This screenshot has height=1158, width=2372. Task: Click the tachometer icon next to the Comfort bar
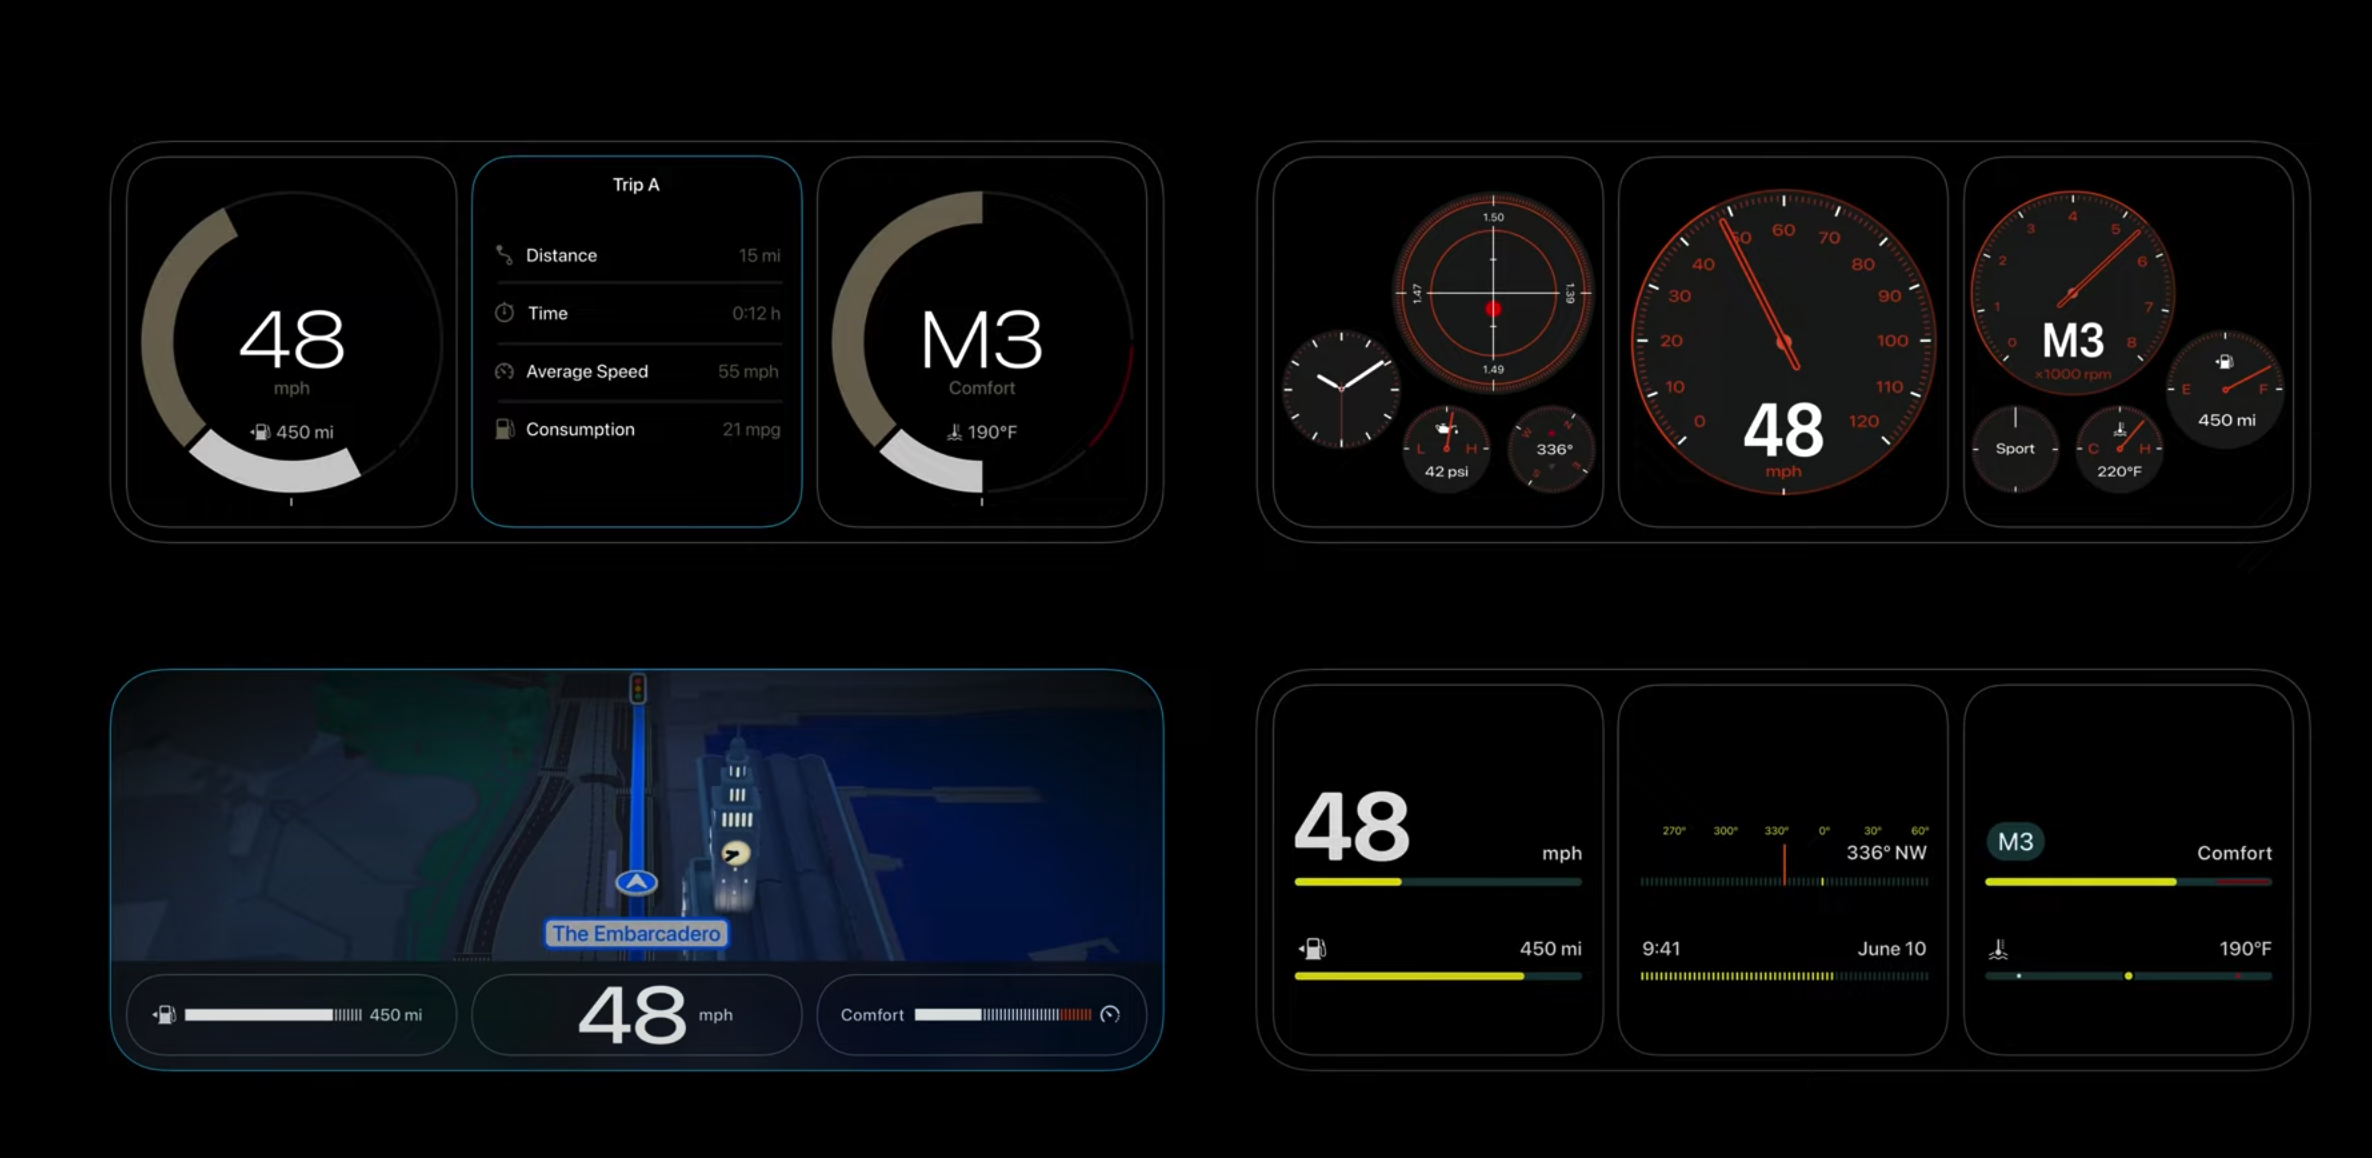click(1110, 1015)
